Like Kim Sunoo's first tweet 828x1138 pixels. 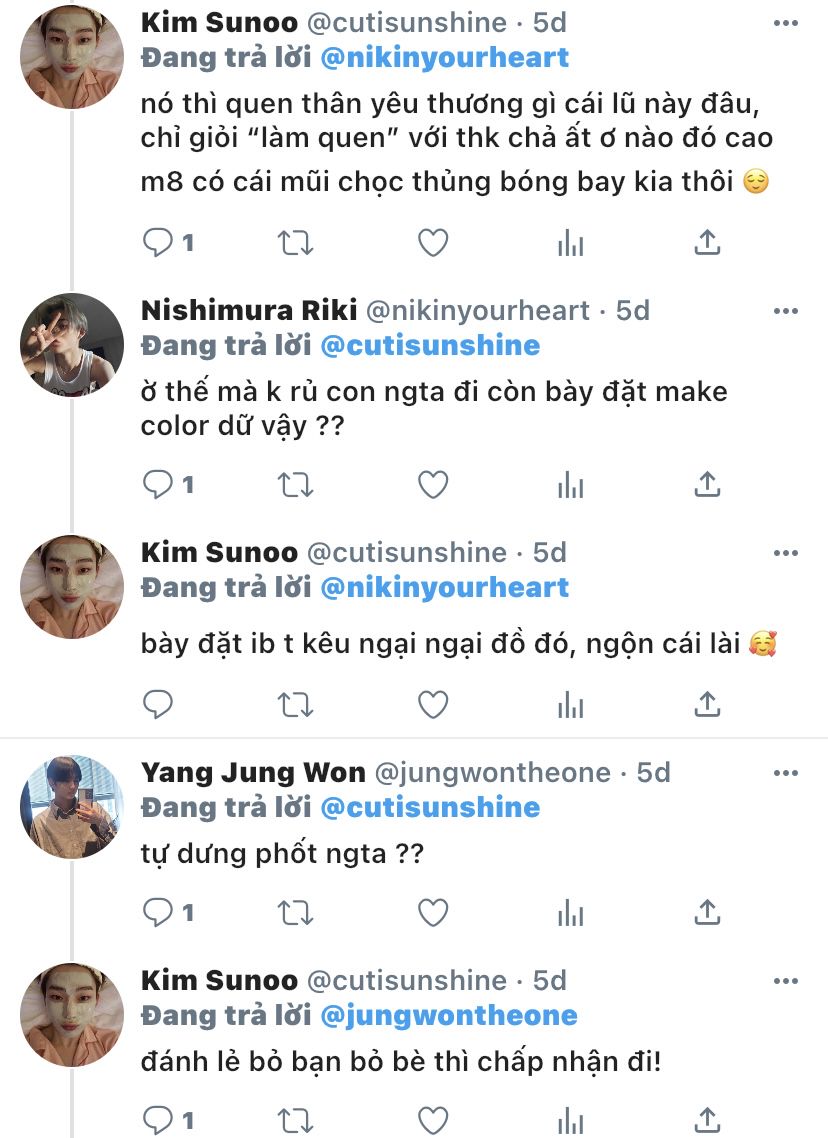point(432,242)
